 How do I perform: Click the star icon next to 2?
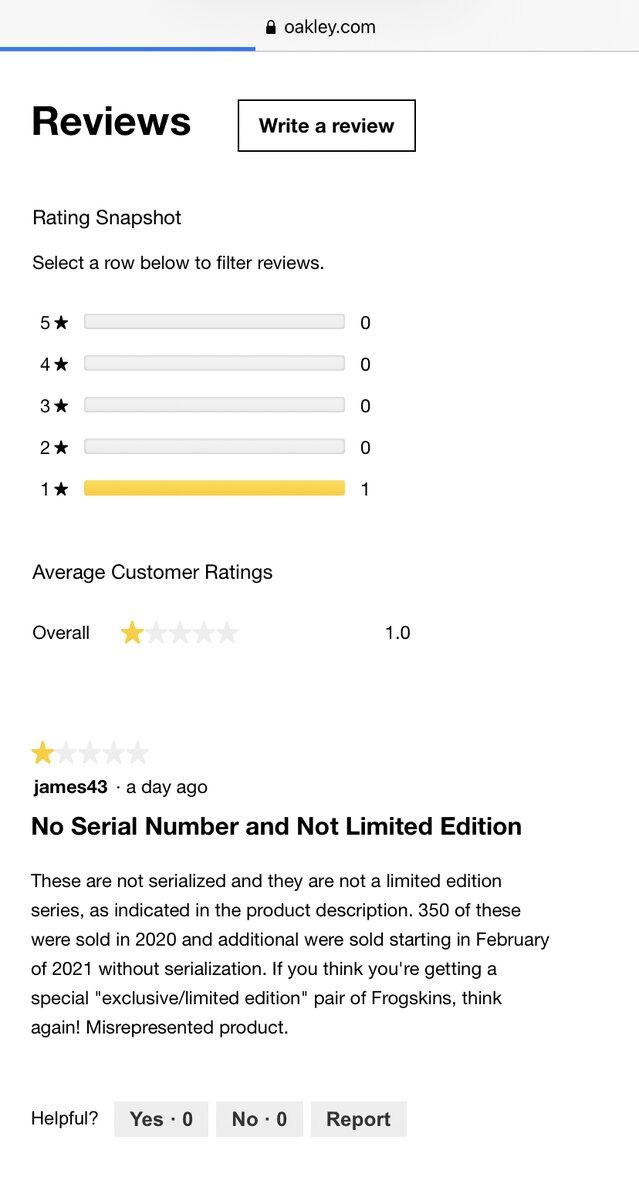tap(61, 447)
